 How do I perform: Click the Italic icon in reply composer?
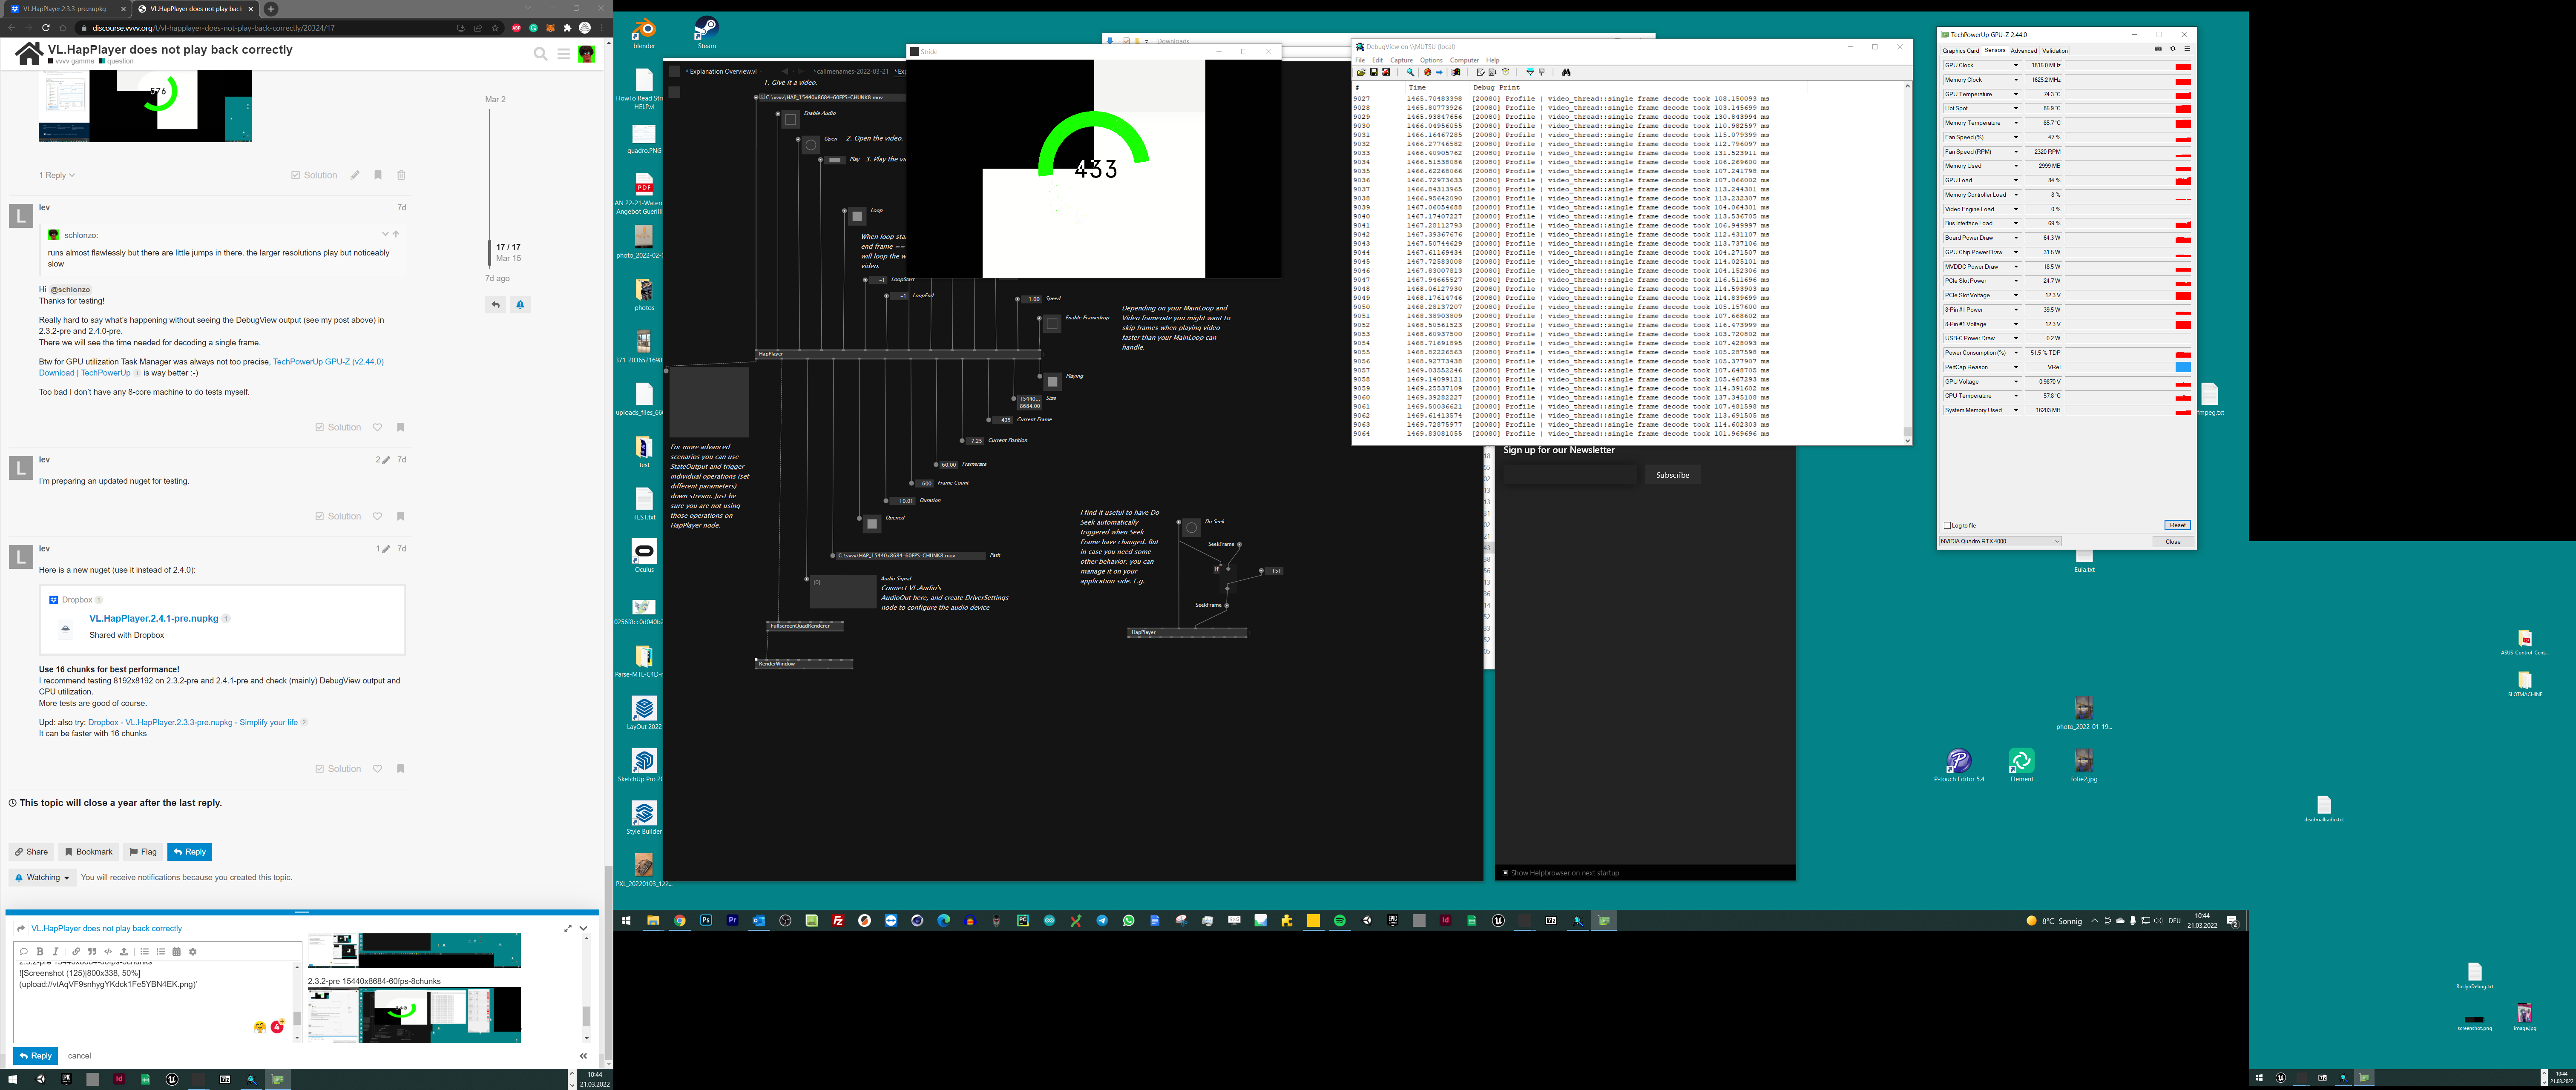tap(56, 952)
